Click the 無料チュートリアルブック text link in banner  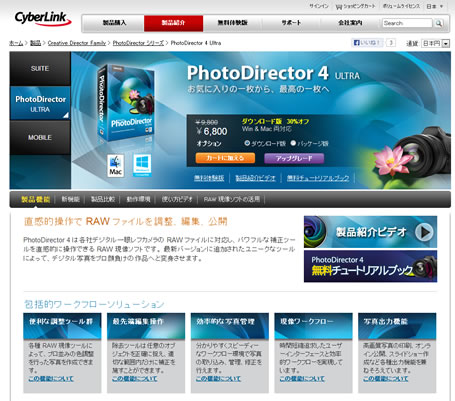point(318,178)
